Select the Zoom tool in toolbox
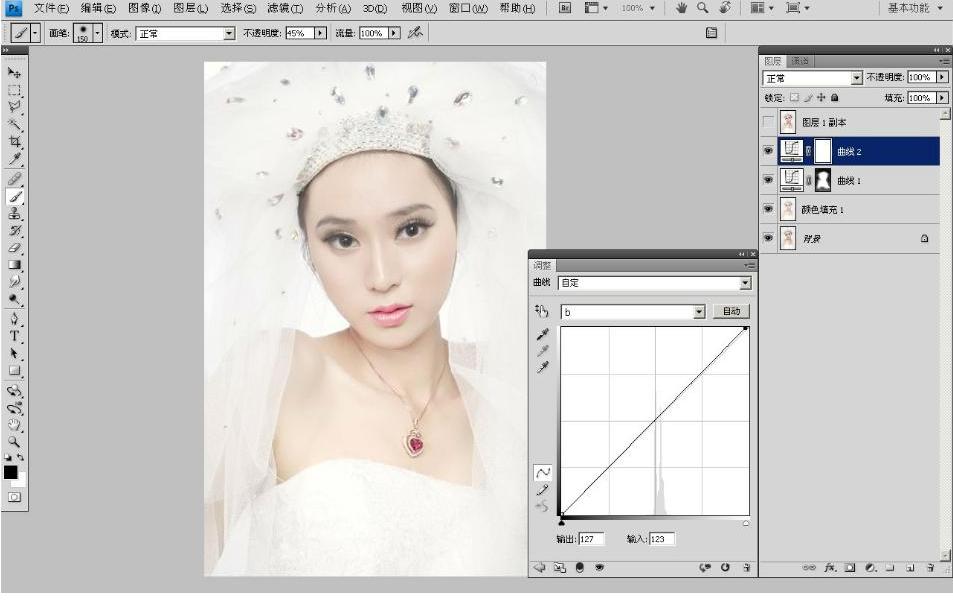Image resolution: width=953 pixels, height=603 pixels. (x=14, y=442)
